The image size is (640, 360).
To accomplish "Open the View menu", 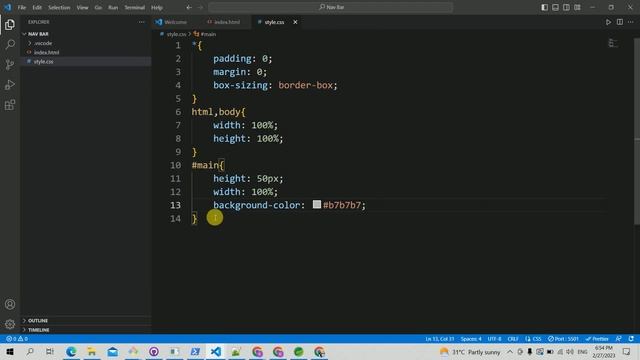I will click(82, 7).
